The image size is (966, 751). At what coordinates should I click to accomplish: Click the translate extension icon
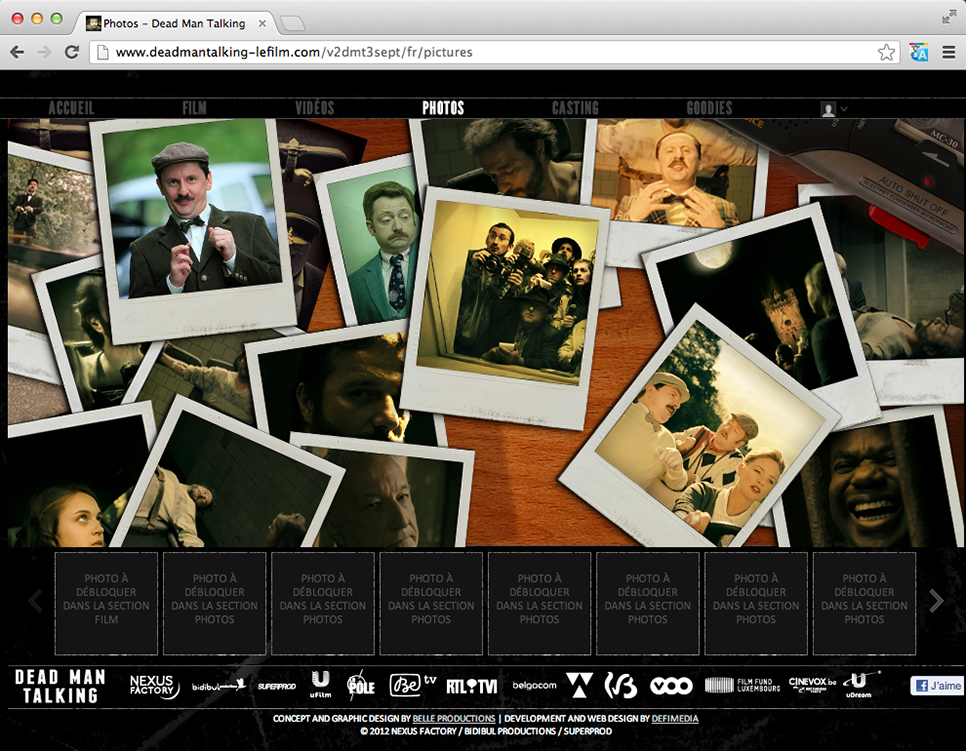918,53
